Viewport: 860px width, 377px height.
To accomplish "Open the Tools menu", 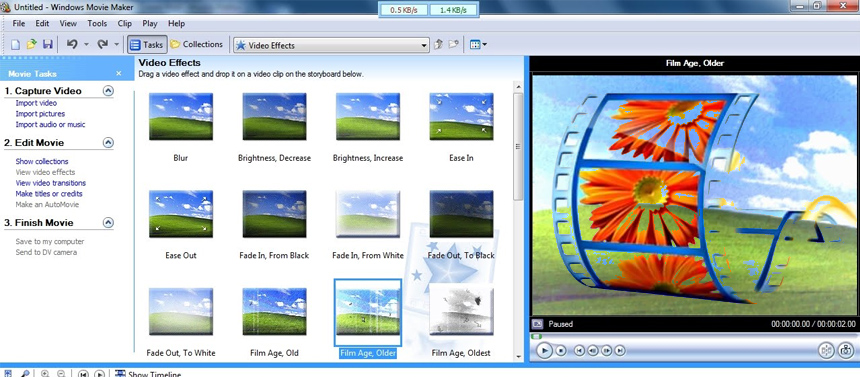I will [x=97, y=24].
